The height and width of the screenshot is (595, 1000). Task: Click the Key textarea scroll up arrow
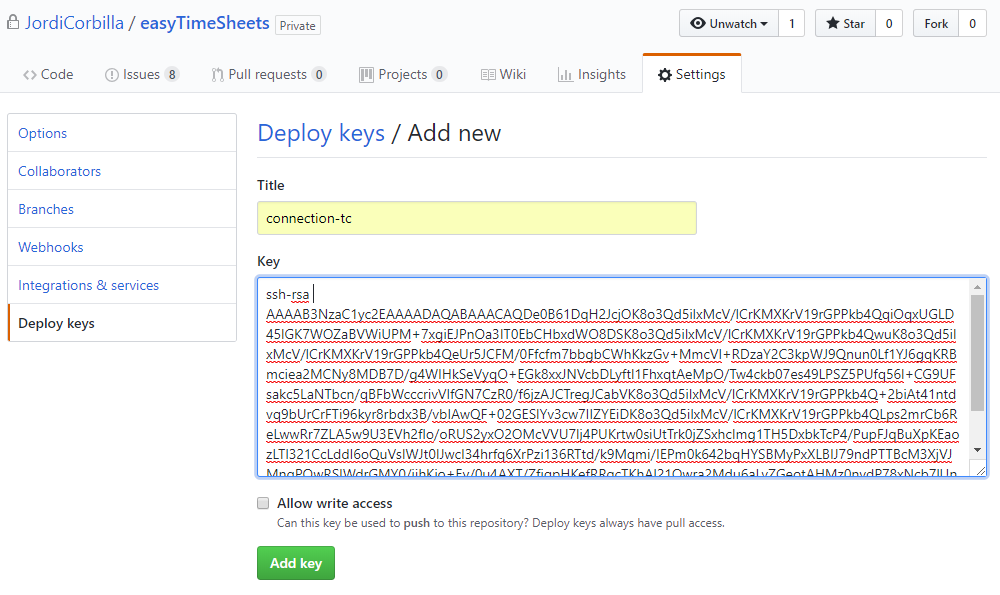click(977, 287)
